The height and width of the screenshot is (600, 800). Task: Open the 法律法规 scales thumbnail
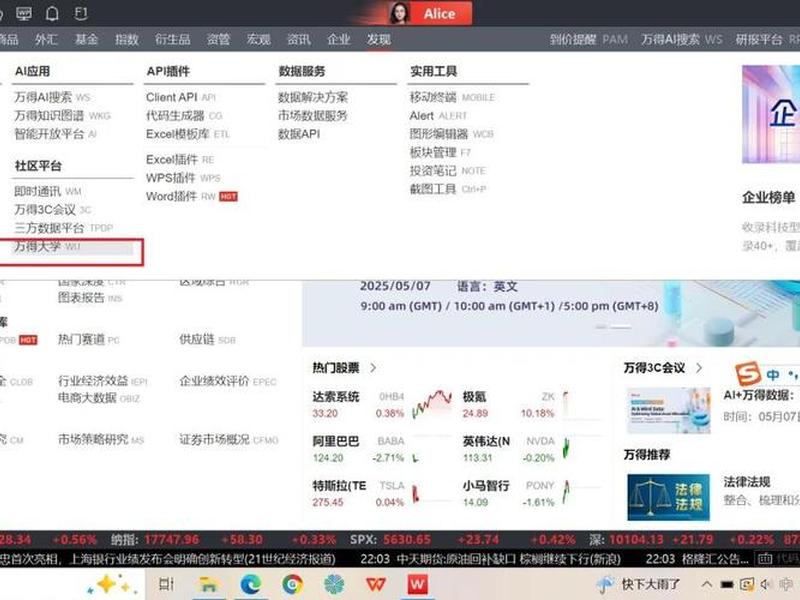coord(668,497)
